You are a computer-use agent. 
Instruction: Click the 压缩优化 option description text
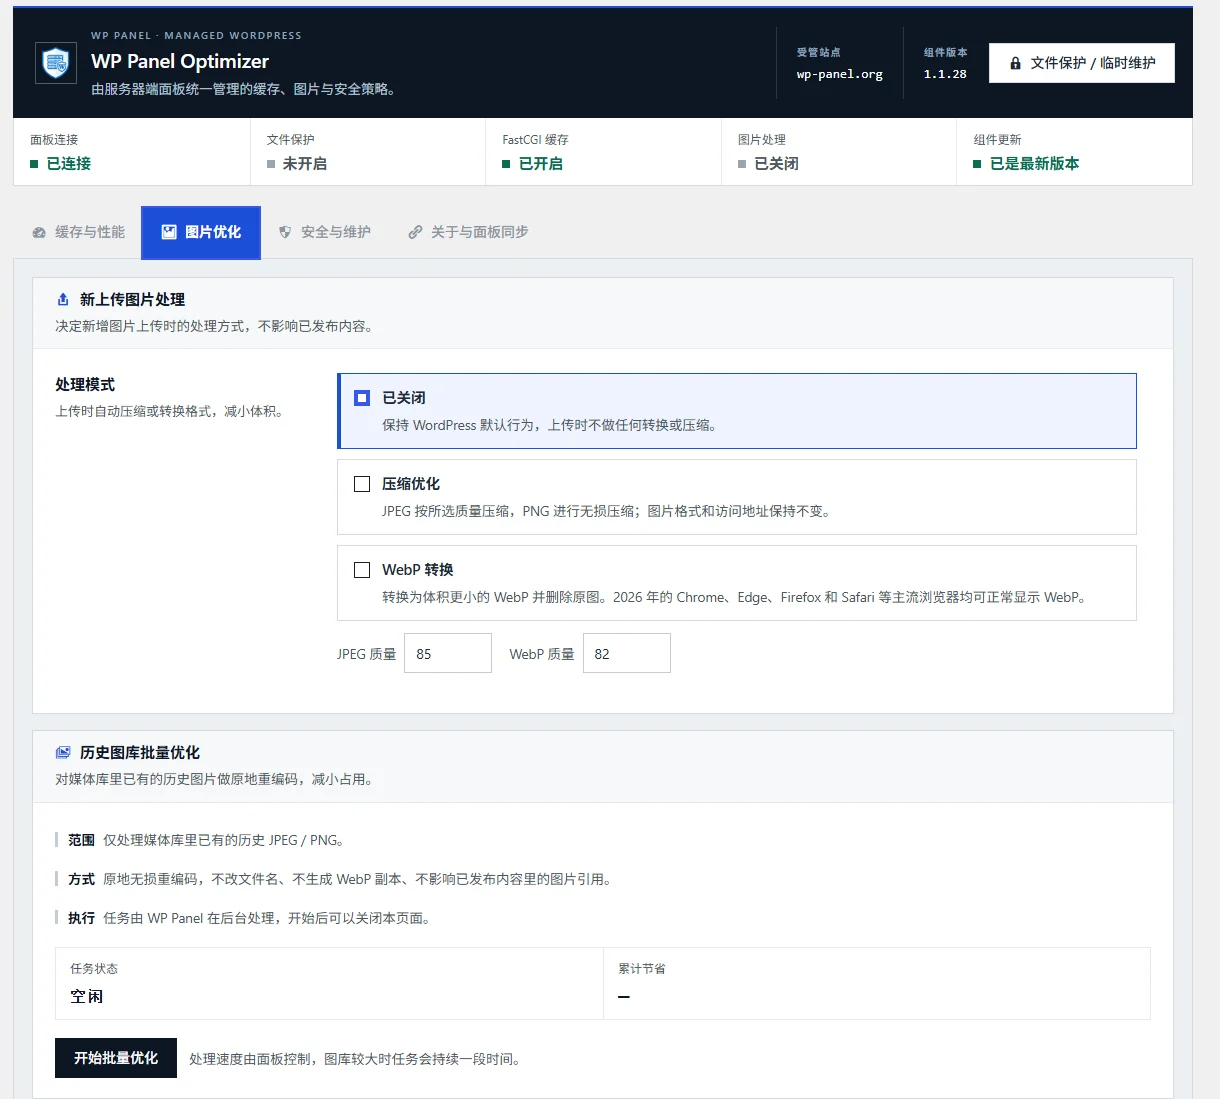(x=606, y=511)
